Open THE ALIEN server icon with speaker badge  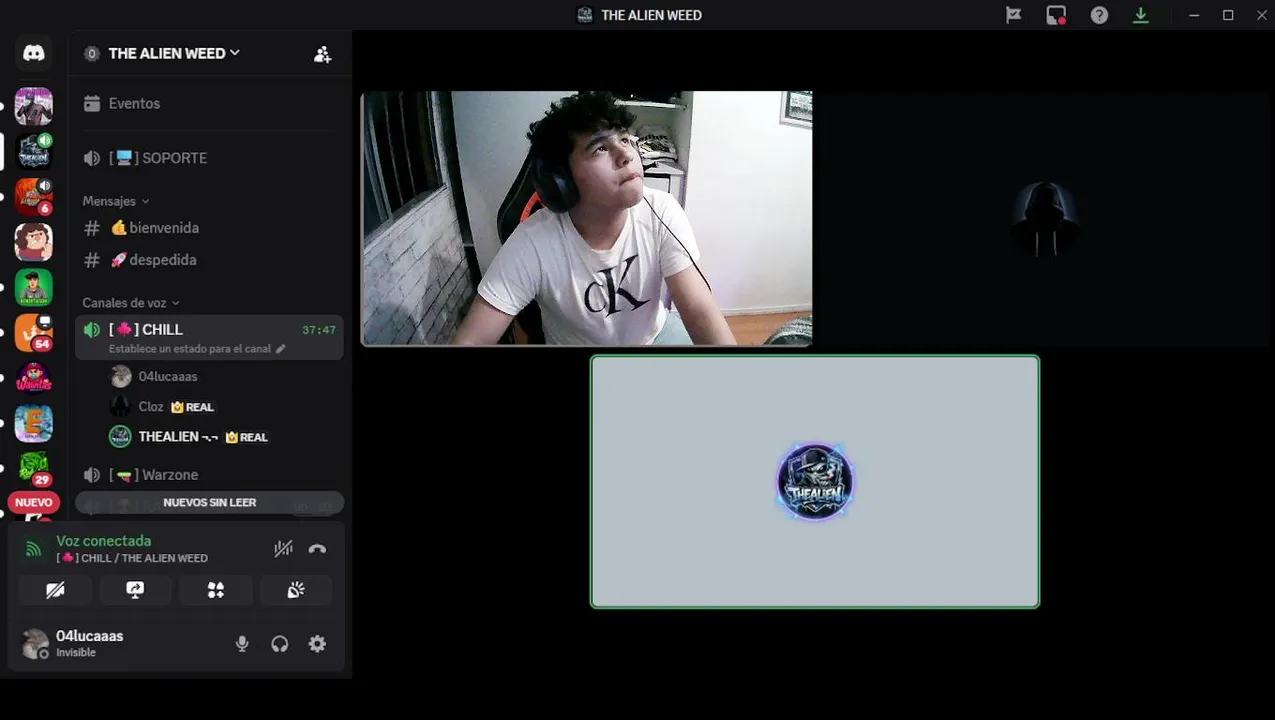click(x=33, y=151)
